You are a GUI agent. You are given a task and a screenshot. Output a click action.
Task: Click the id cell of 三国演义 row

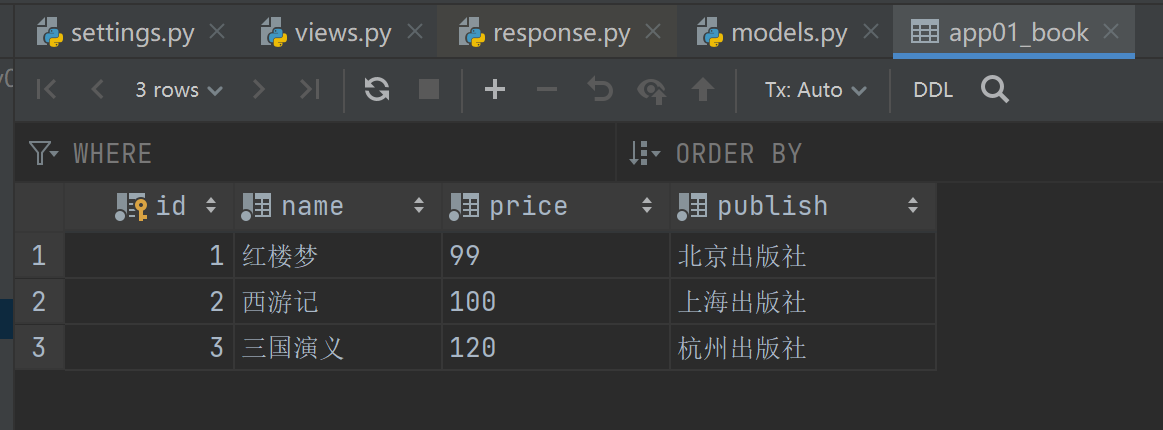[149, 348]
